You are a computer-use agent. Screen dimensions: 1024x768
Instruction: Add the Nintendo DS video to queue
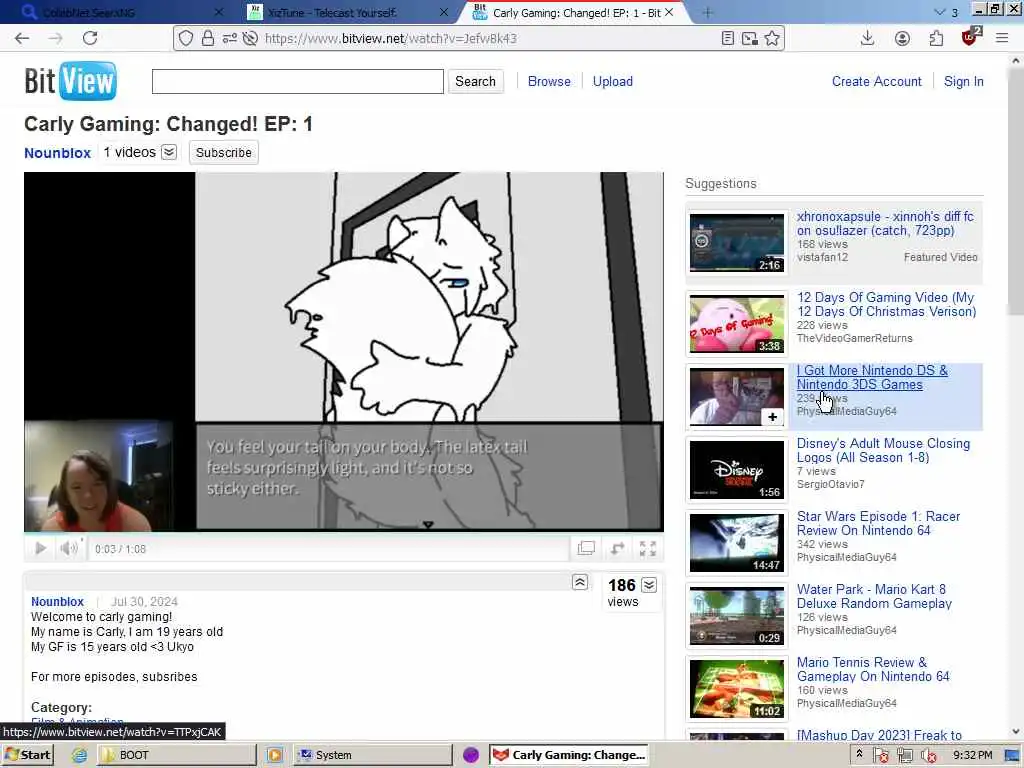[x=772, y=417]
